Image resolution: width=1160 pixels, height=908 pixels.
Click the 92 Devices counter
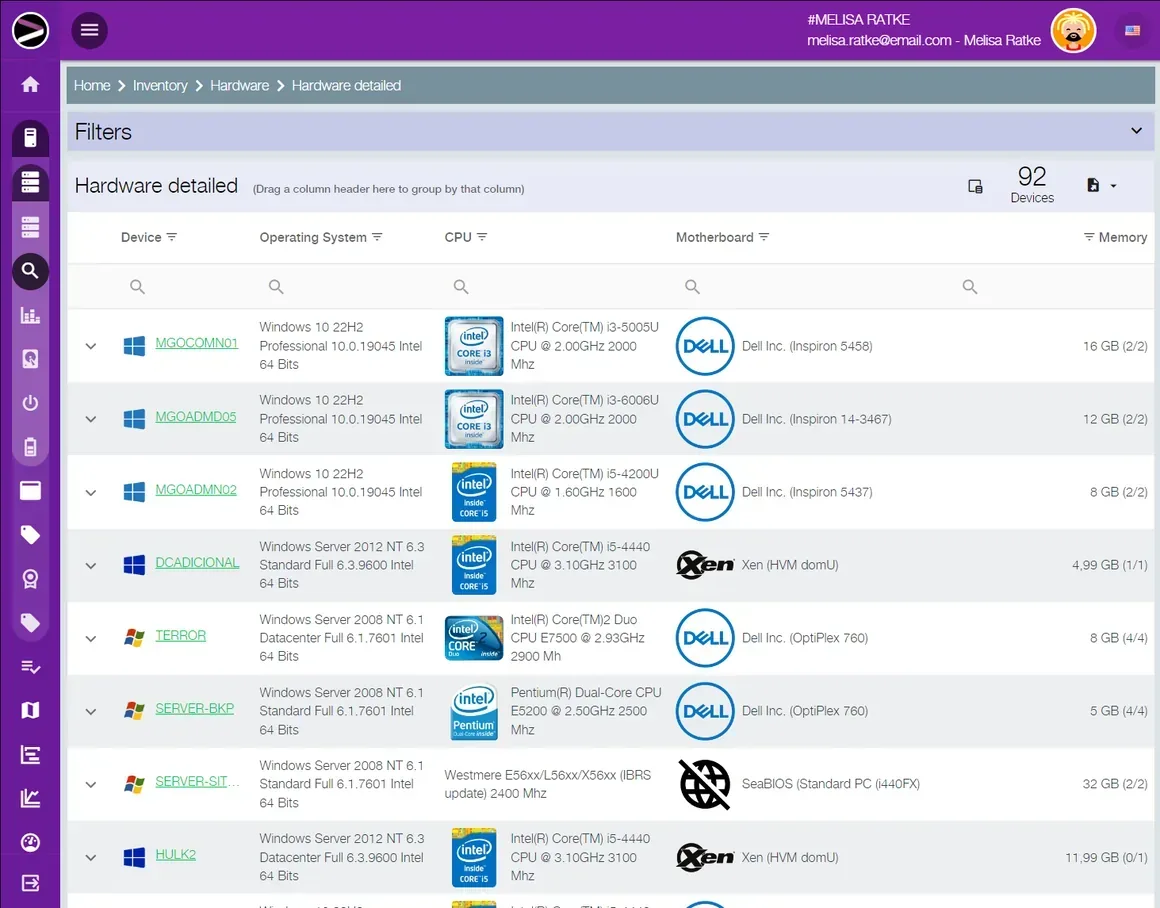point(1032,184)
